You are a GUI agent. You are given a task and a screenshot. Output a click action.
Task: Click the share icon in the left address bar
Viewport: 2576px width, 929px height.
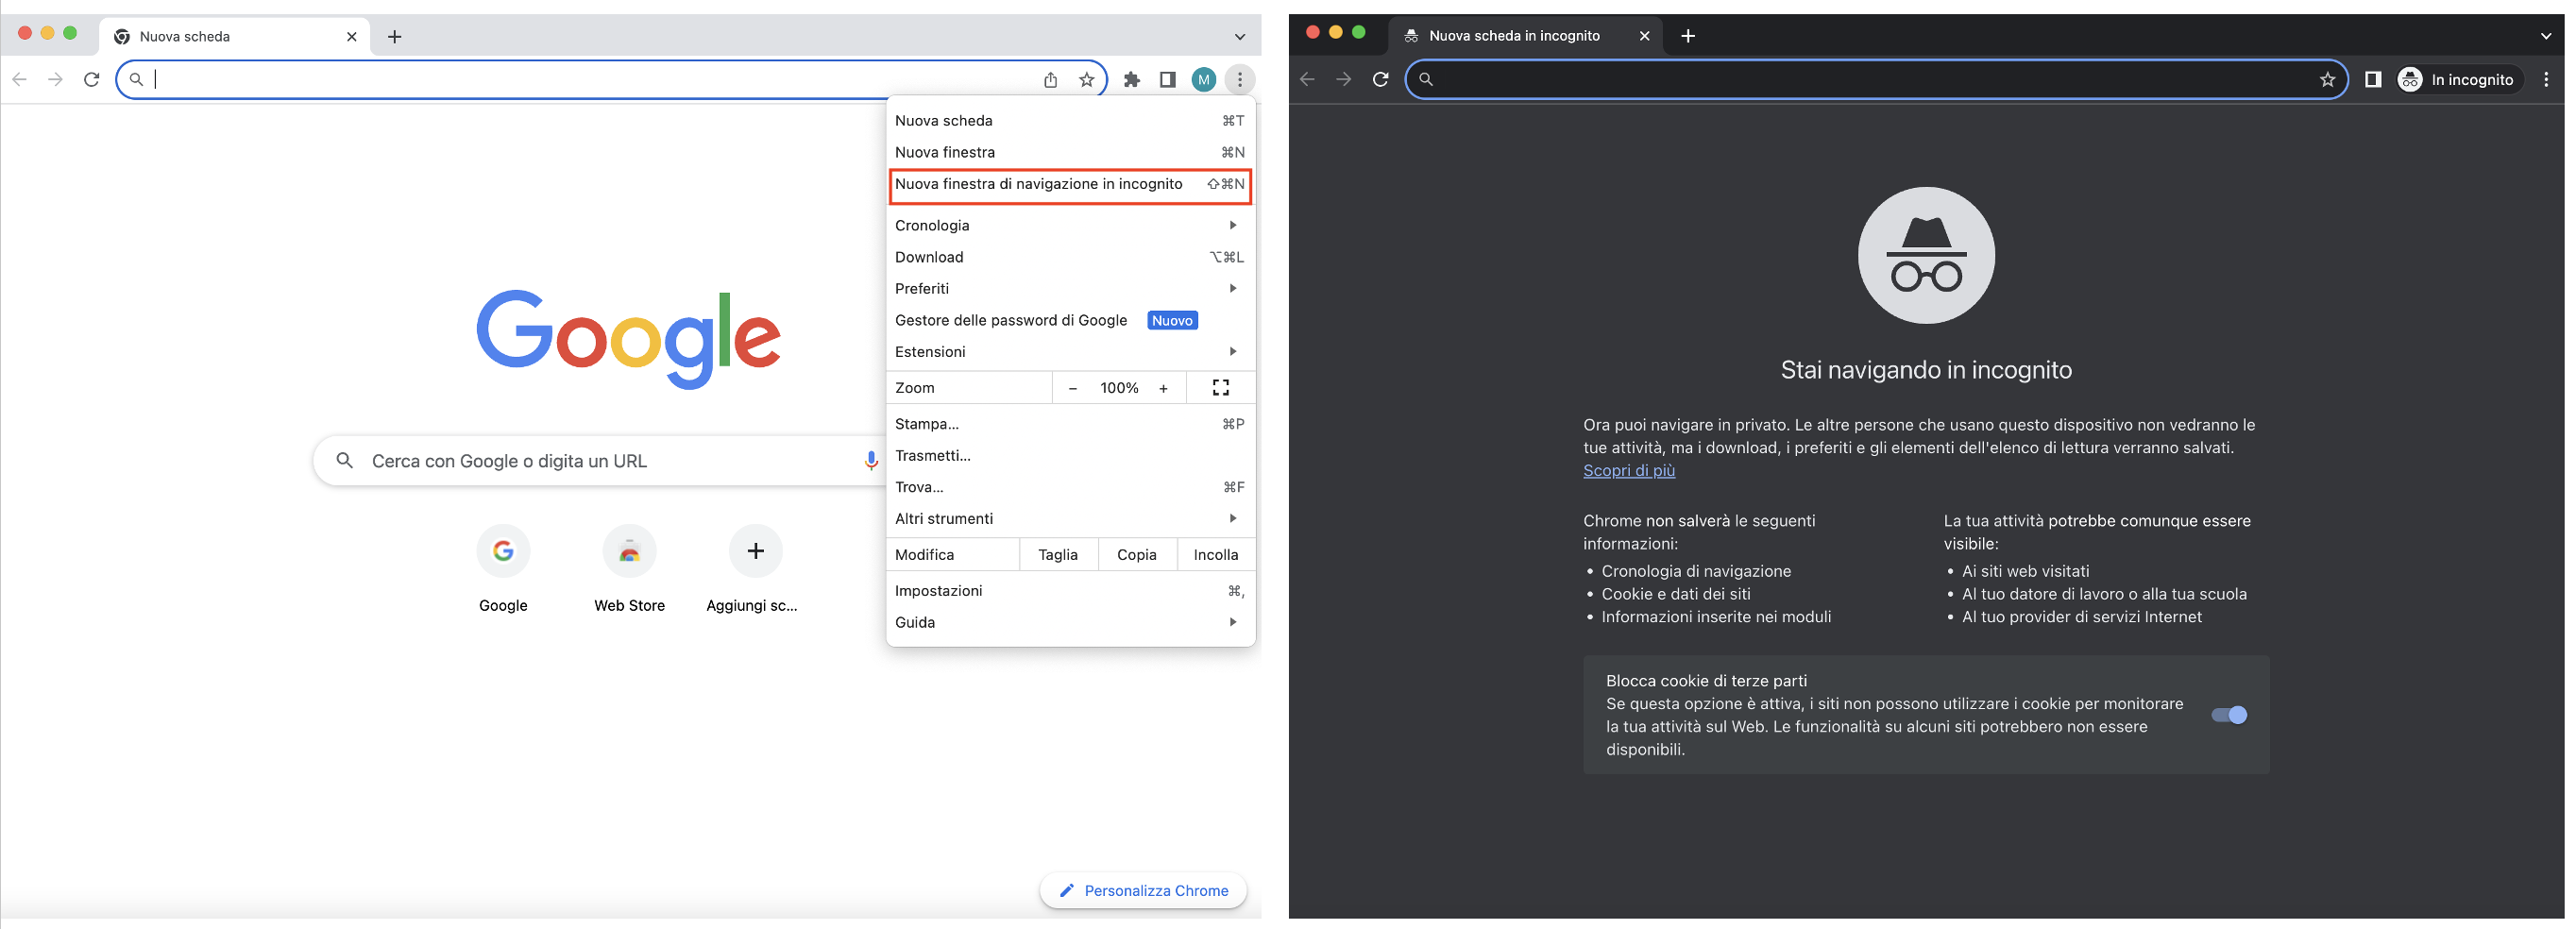(1050, 80)
